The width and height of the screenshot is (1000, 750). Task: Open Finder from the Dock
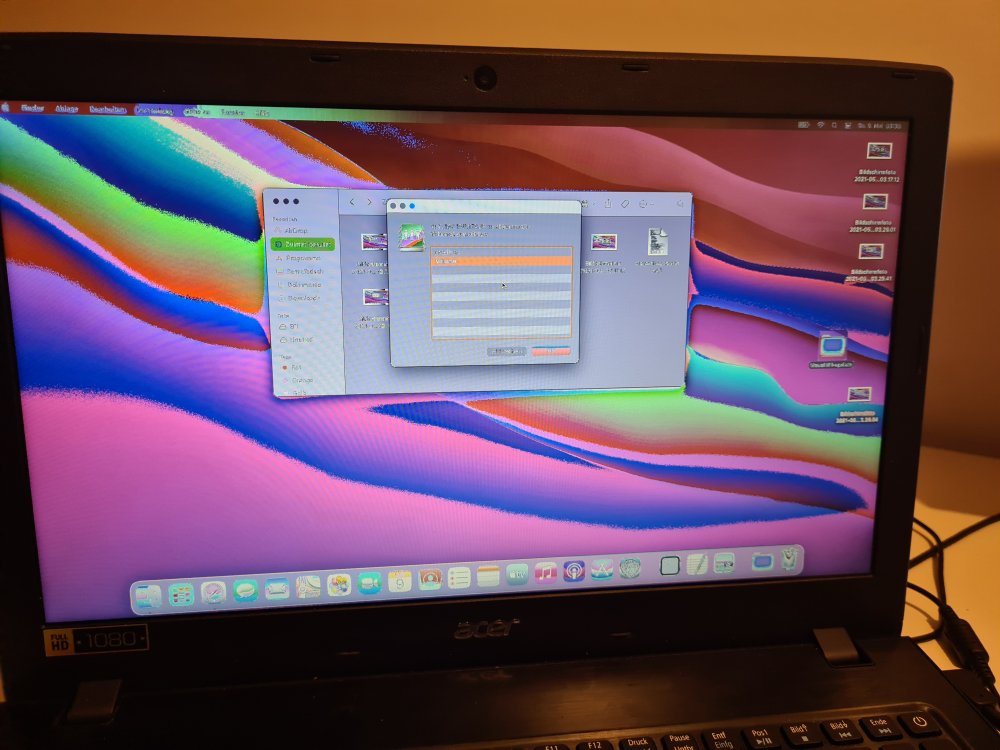coord(149,597)
